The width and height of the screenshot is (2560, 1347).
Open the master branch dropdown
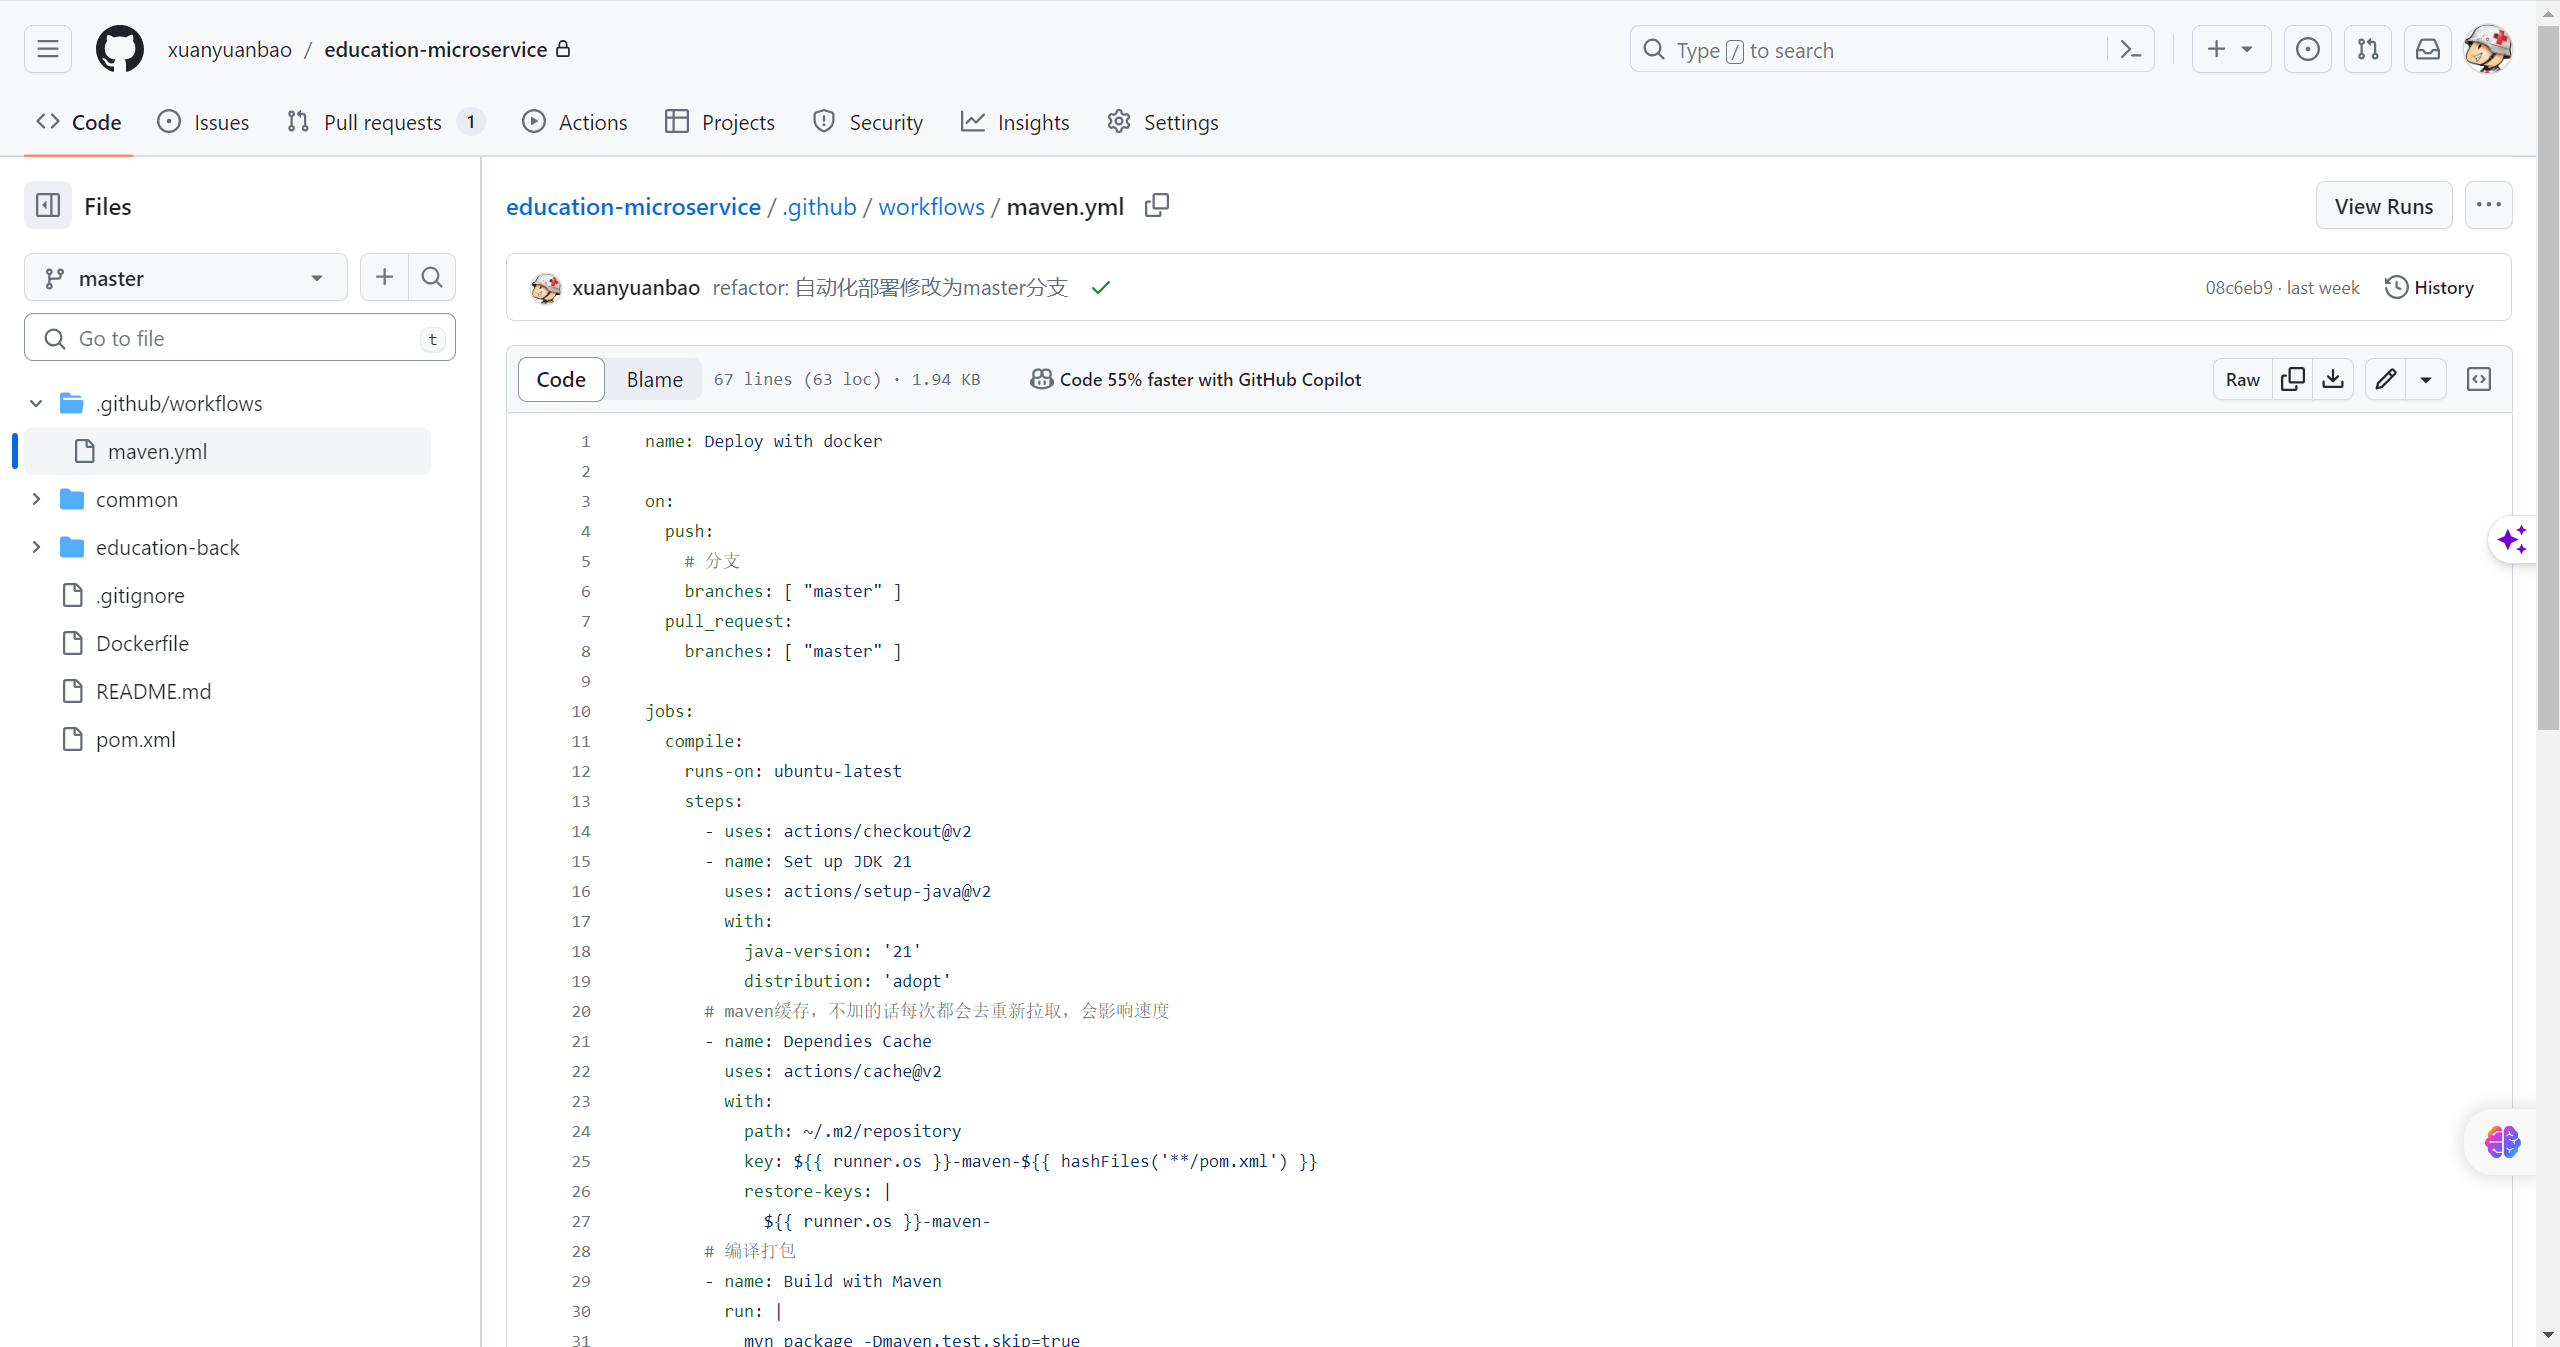pos(186,278)
